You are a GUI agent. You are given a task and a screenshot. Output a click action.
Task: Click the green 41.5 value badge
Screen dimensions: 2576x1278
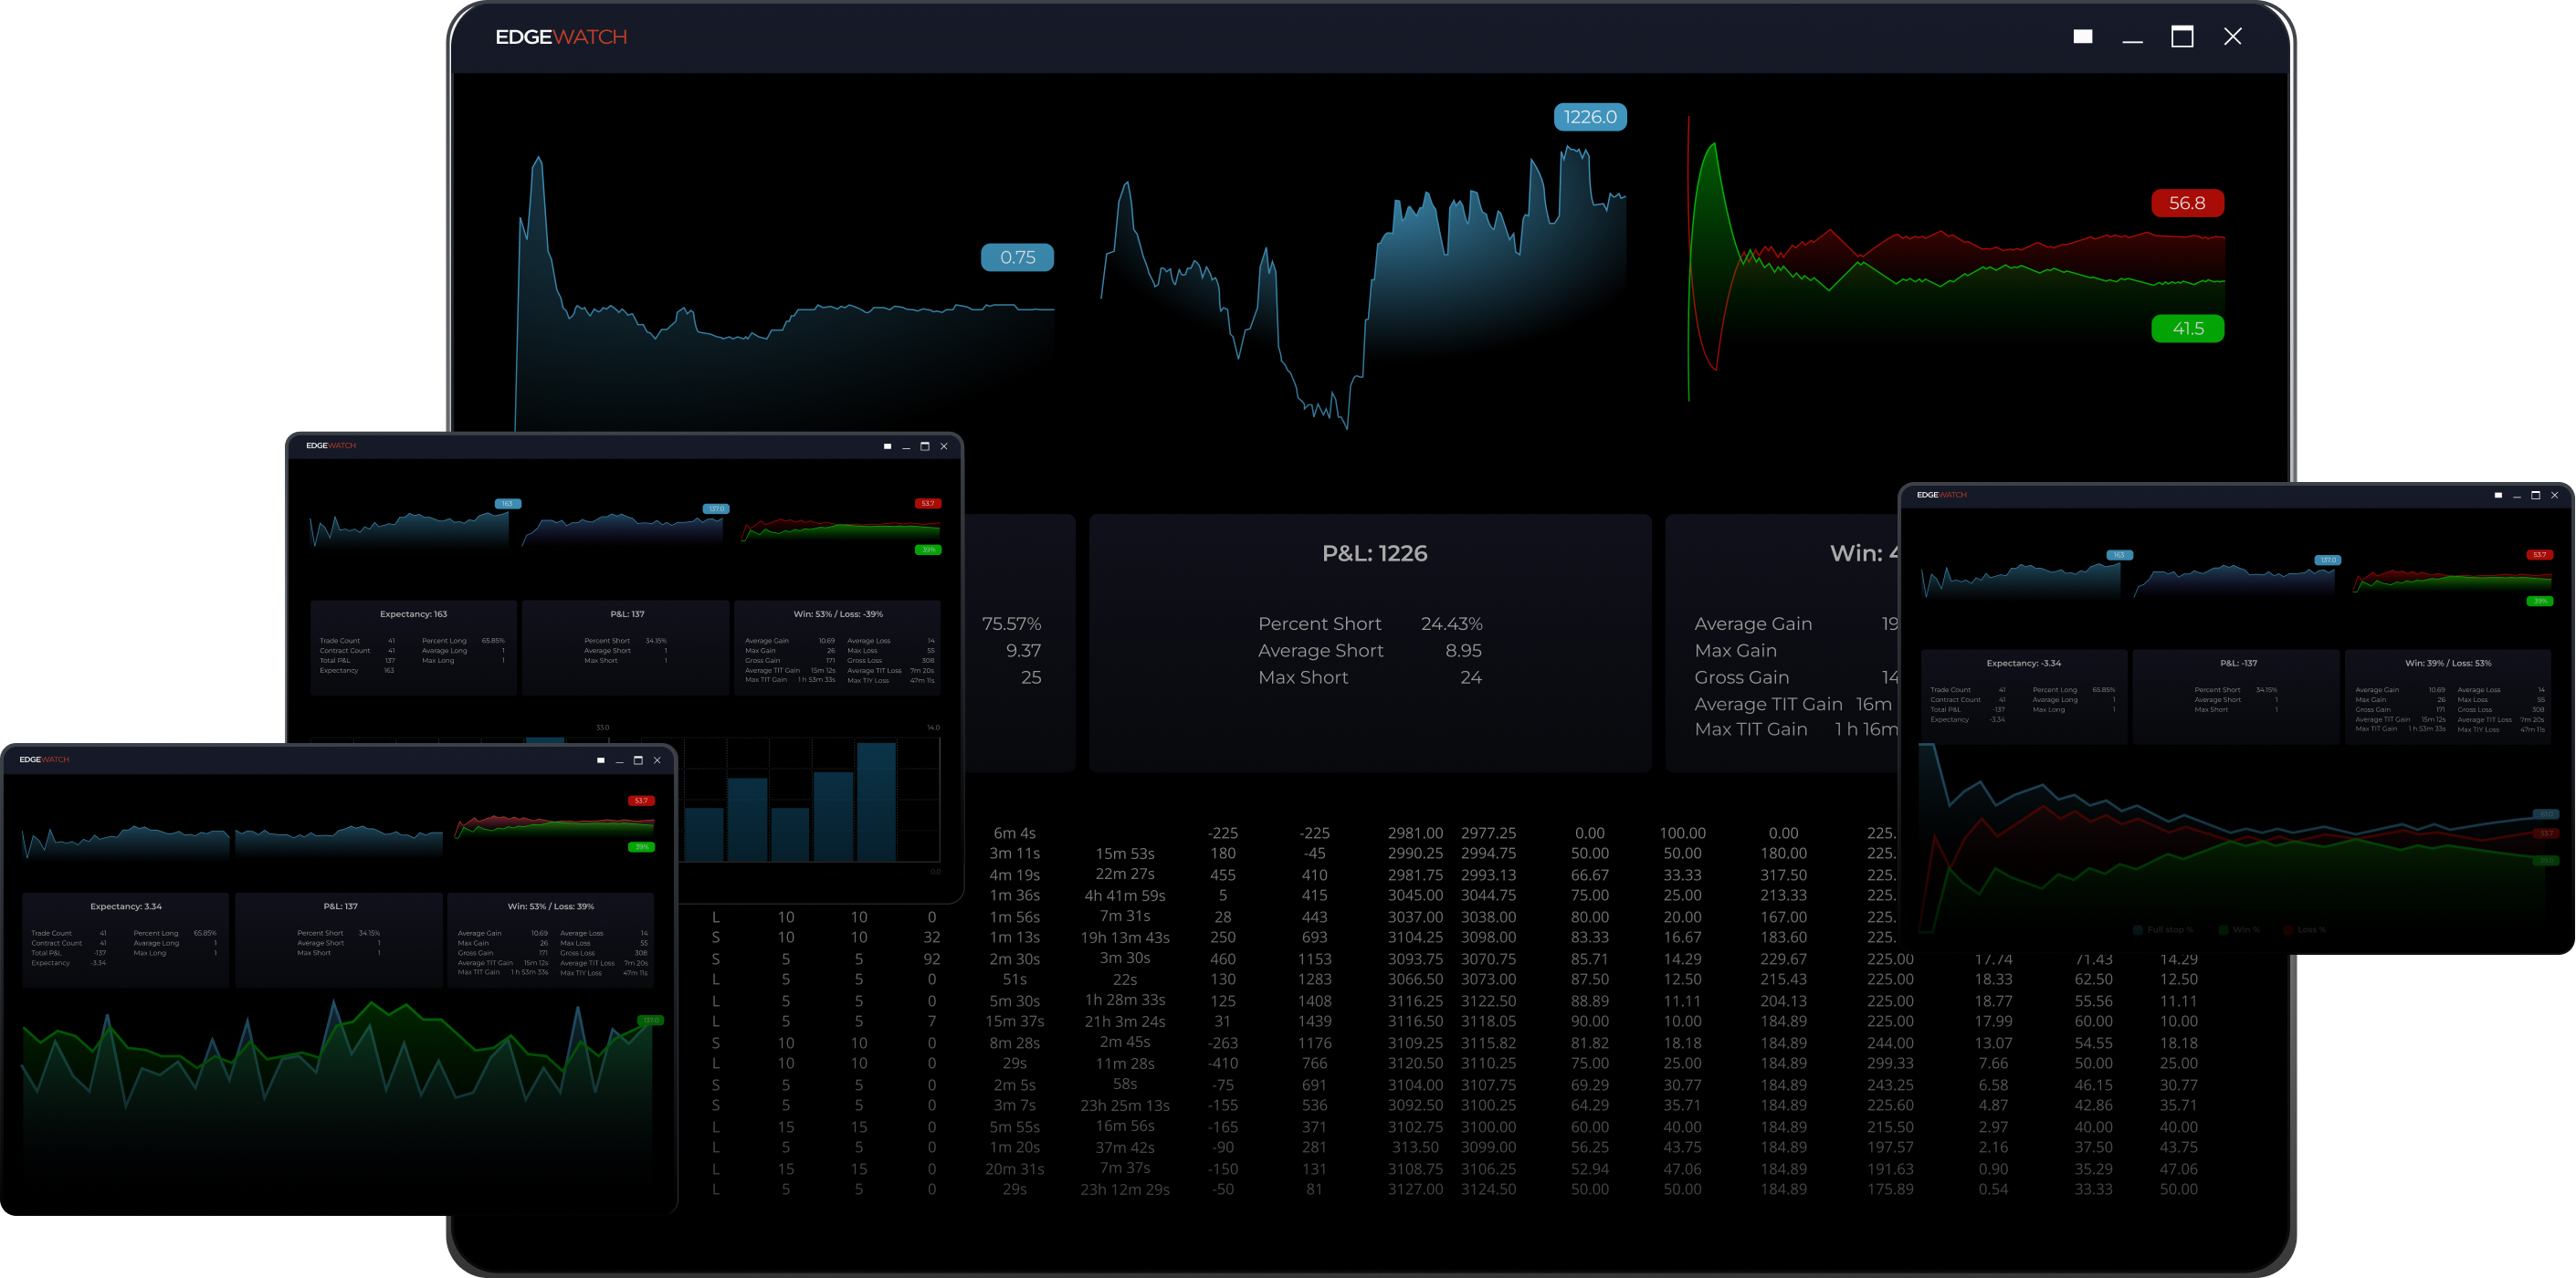tap(2189, 328)
